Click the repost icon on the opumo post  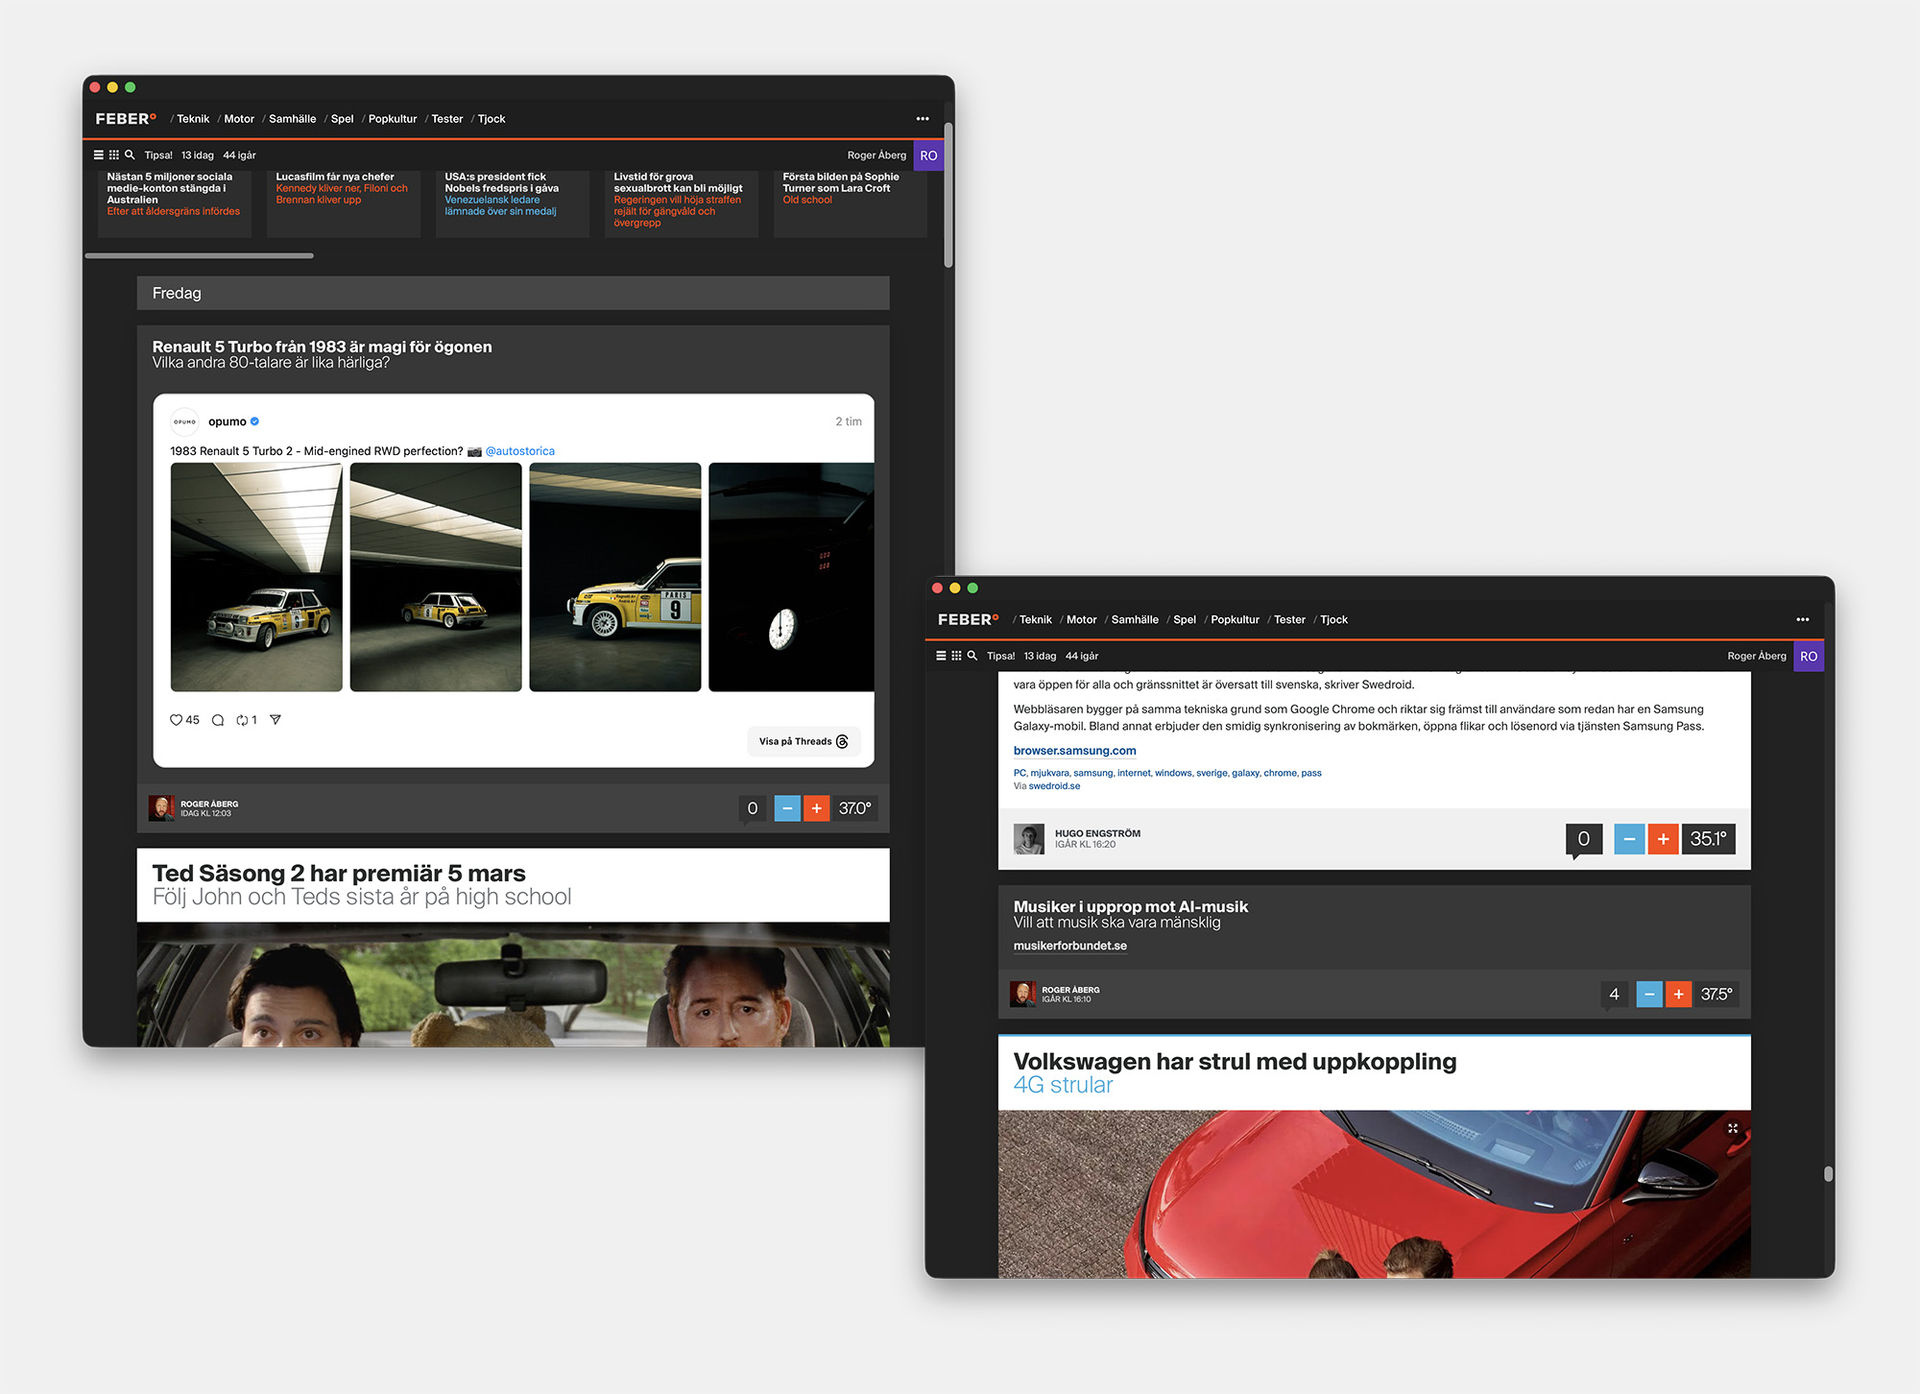tap(242, 720)
